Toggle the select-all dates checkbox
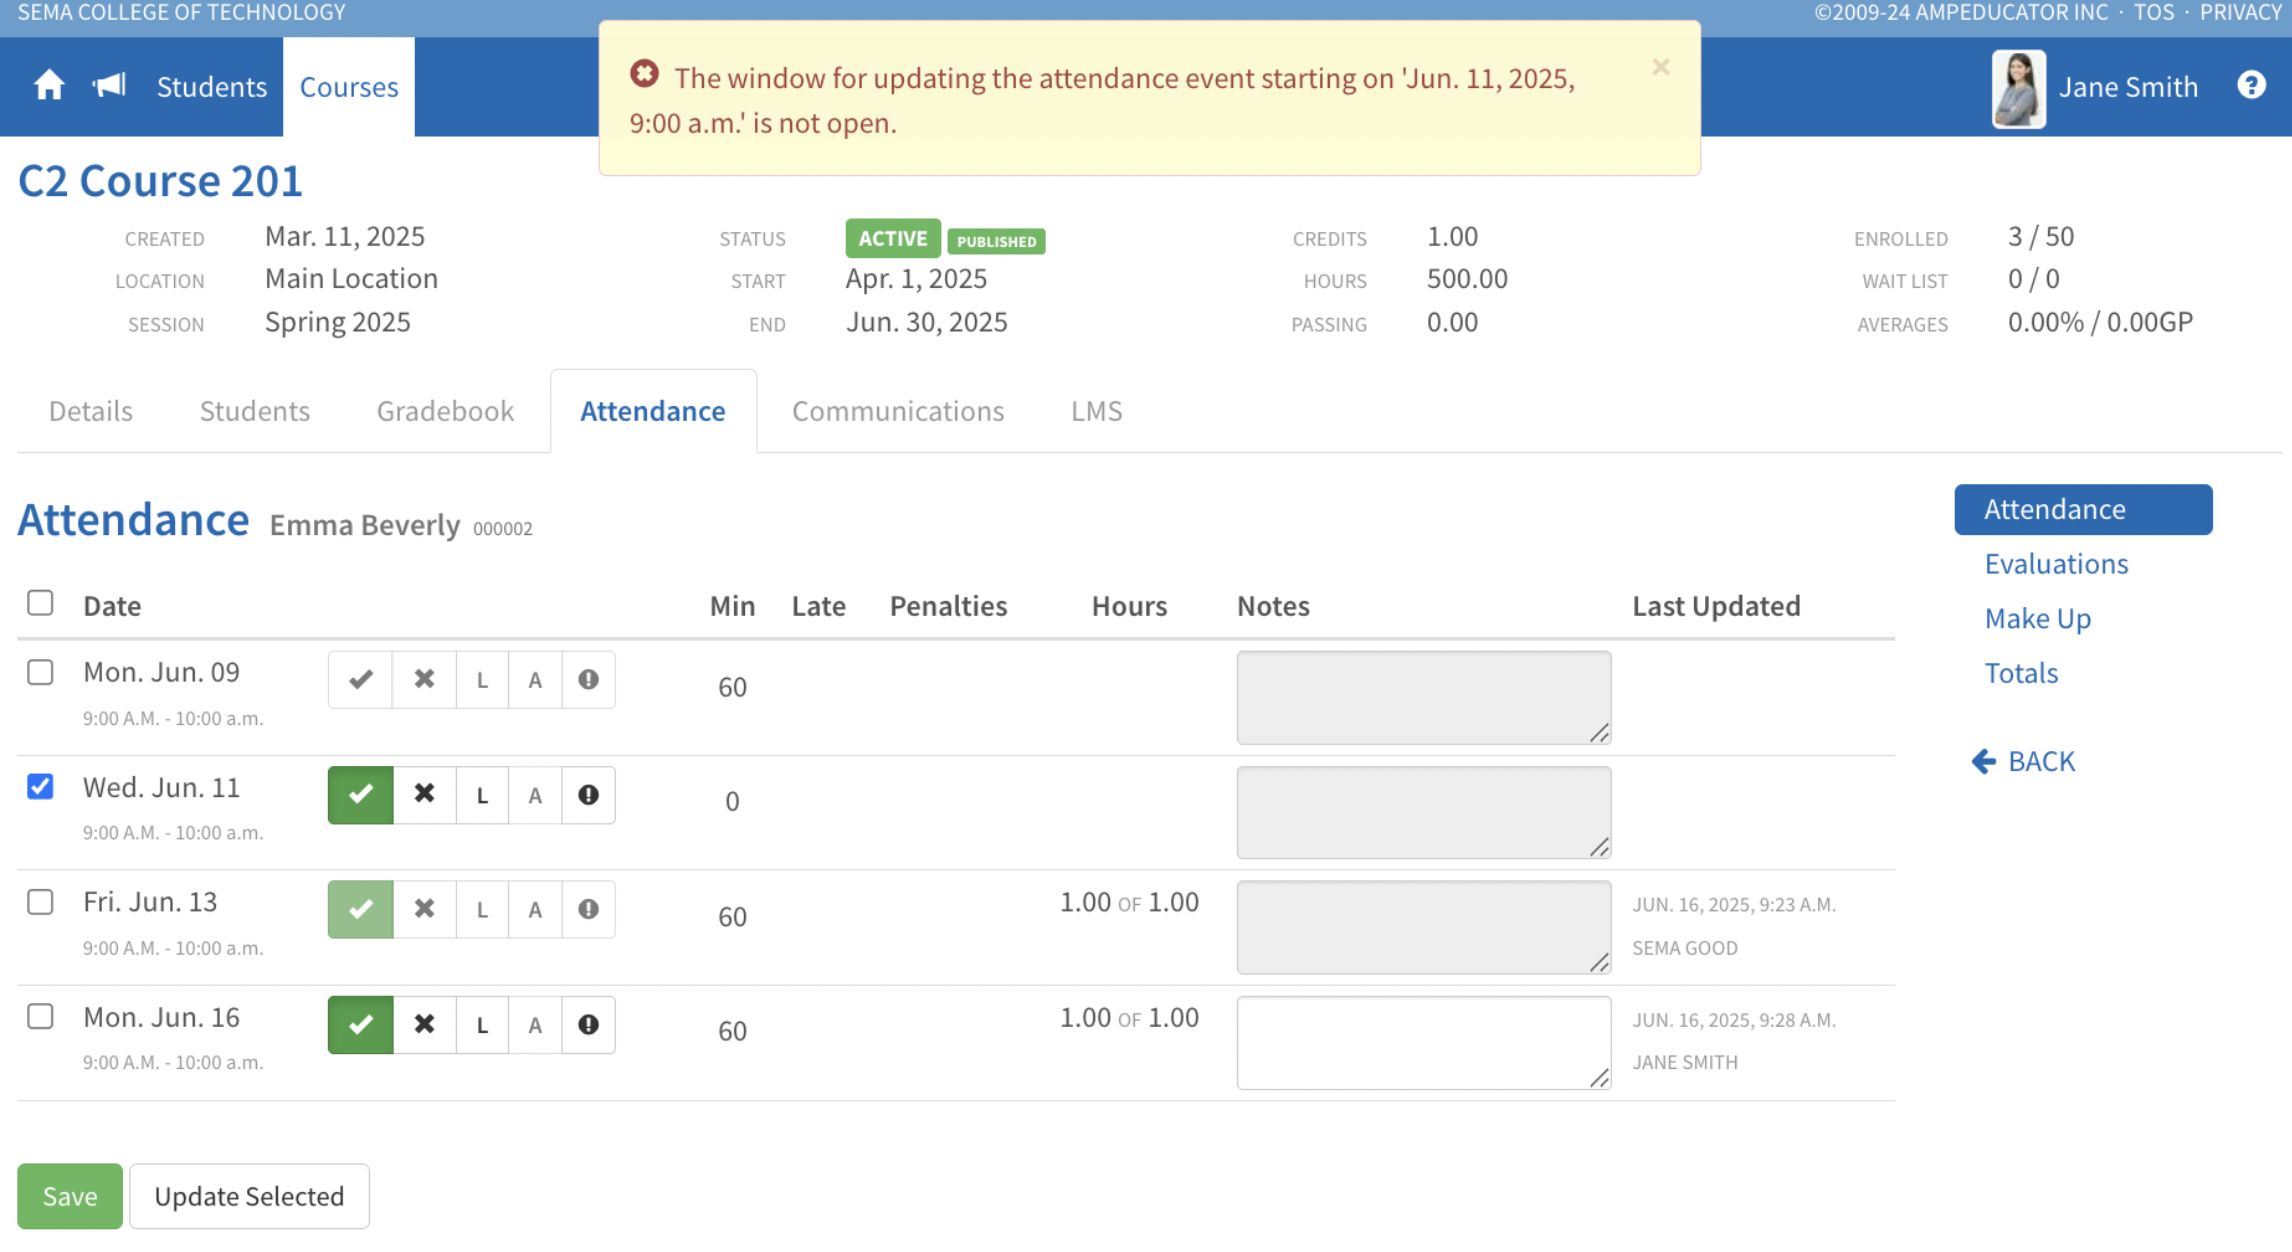2292x1252 pixels. click(x=40, y=603)
